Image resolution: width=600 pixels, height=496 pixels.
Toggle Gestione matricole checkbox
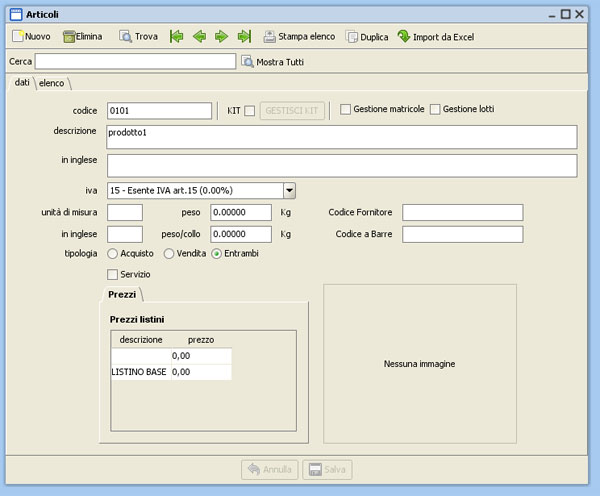pyautogui.click(x=345, y=109)
